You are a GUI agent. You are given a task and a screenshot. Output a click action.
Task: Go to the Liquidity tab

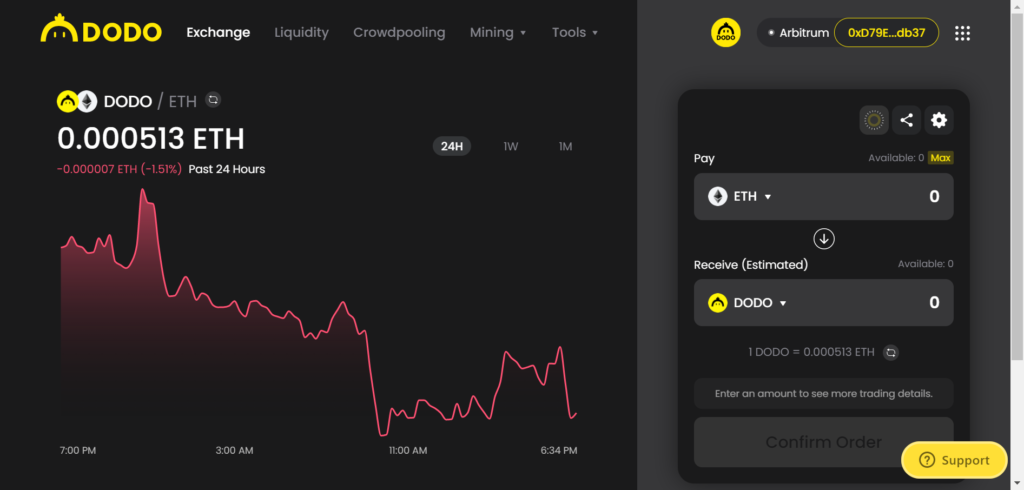pyautogui.click(x=301, y=33)
